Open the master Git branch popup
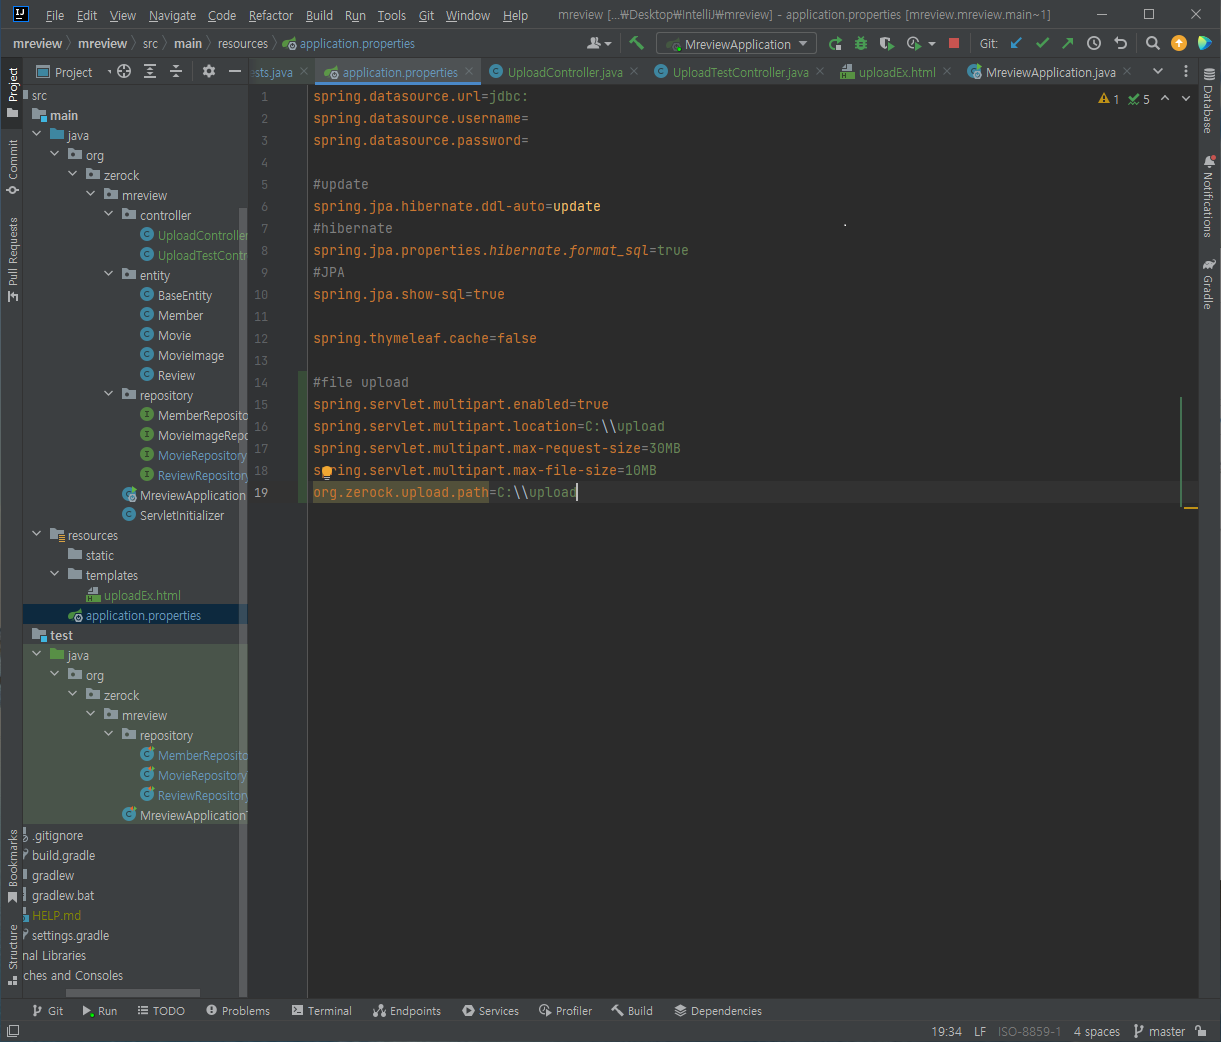Screen dimensions: 1221x1042 coord(1159,1031)
